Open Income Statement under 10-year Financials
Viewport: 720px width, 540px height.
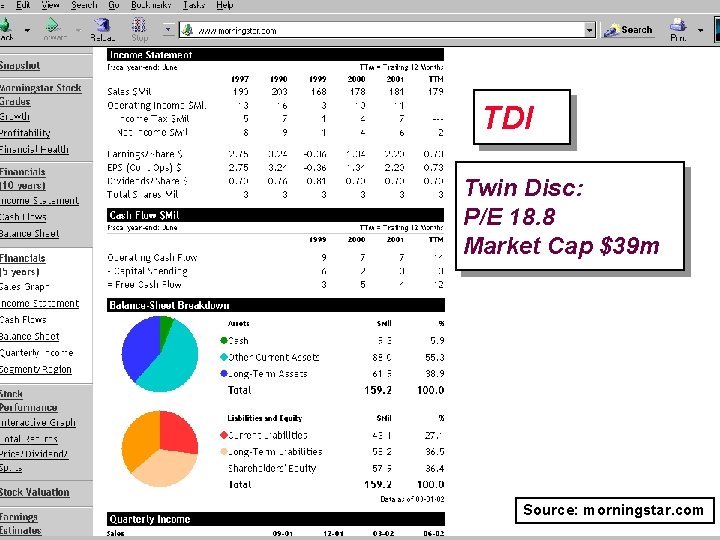(39, 201)
